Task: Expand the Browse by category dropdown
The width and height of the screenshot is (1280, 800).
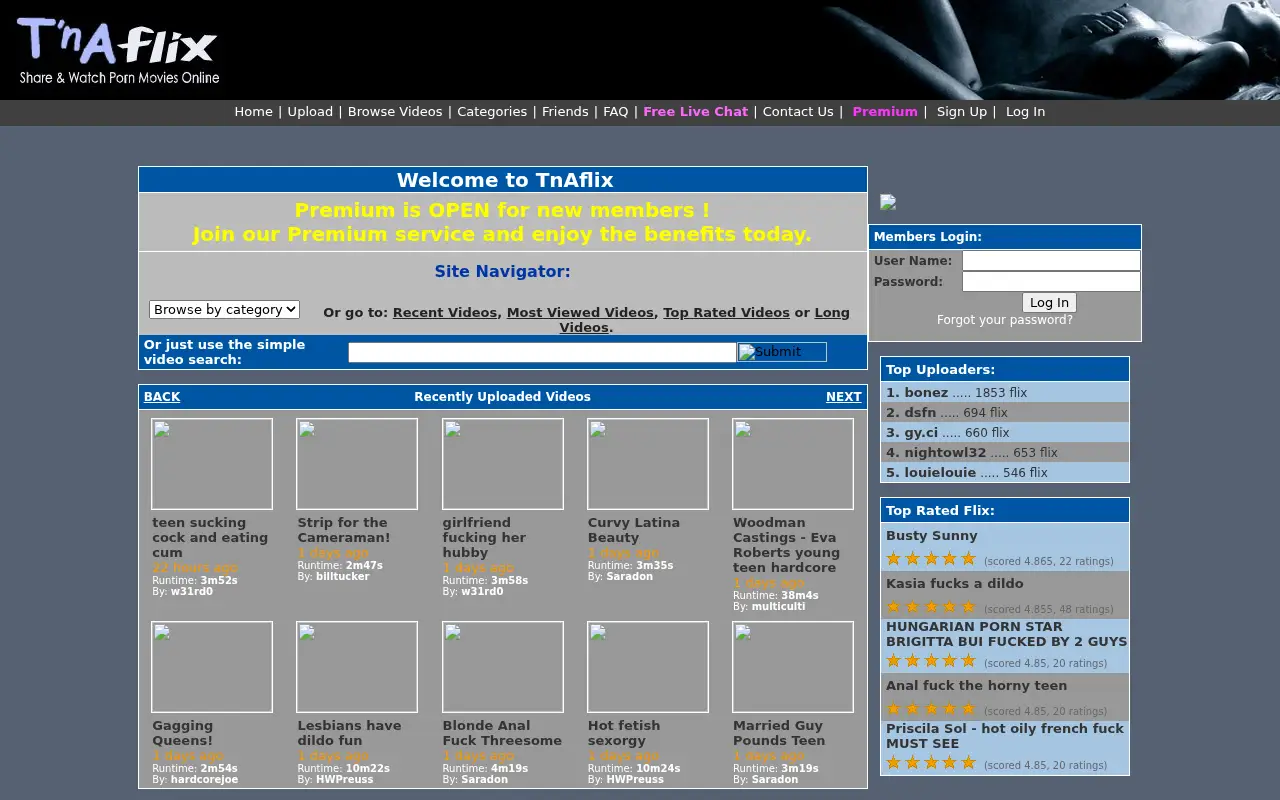Action: [x=224, y=310]
